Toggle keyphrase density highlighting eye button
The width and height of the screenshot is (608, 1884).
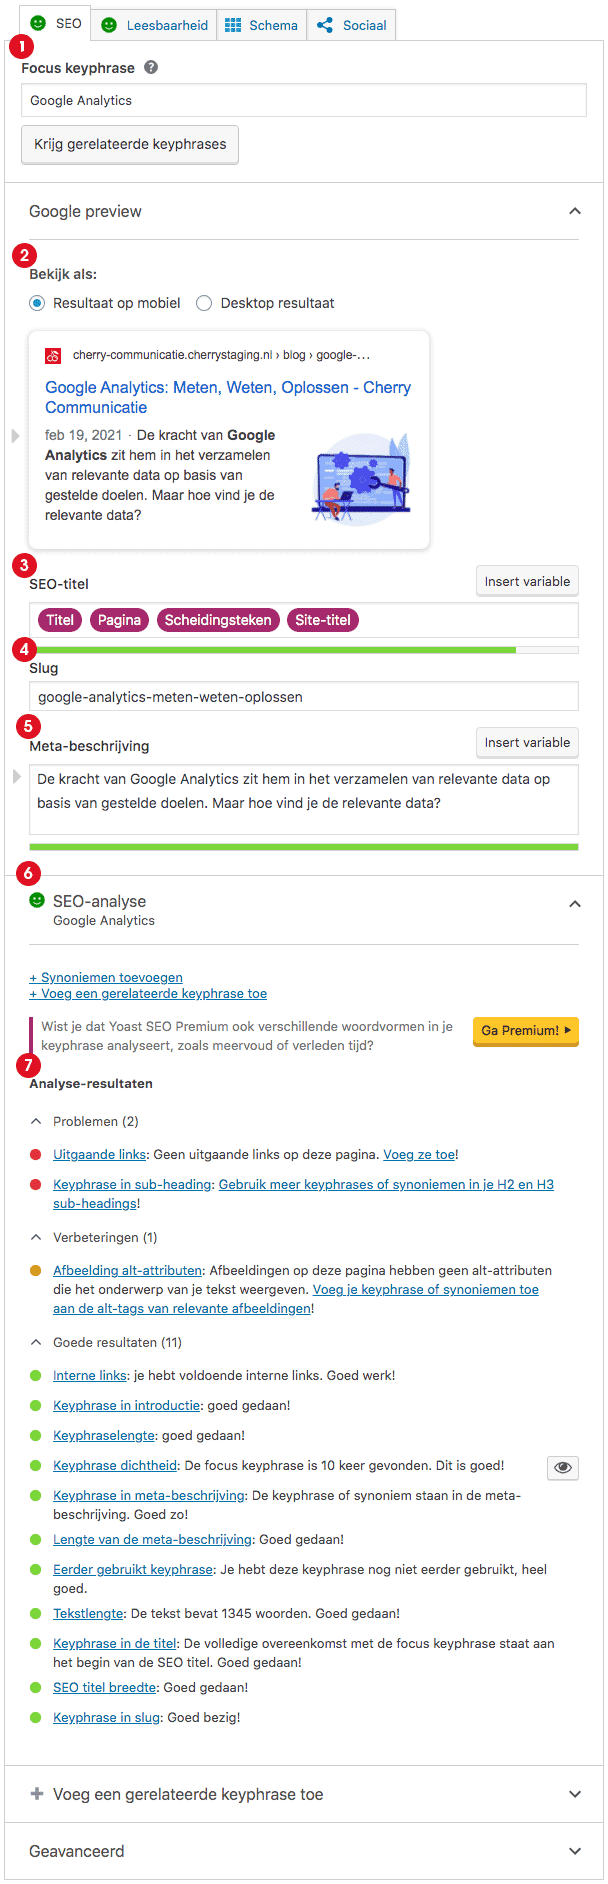click(563, 1467)
